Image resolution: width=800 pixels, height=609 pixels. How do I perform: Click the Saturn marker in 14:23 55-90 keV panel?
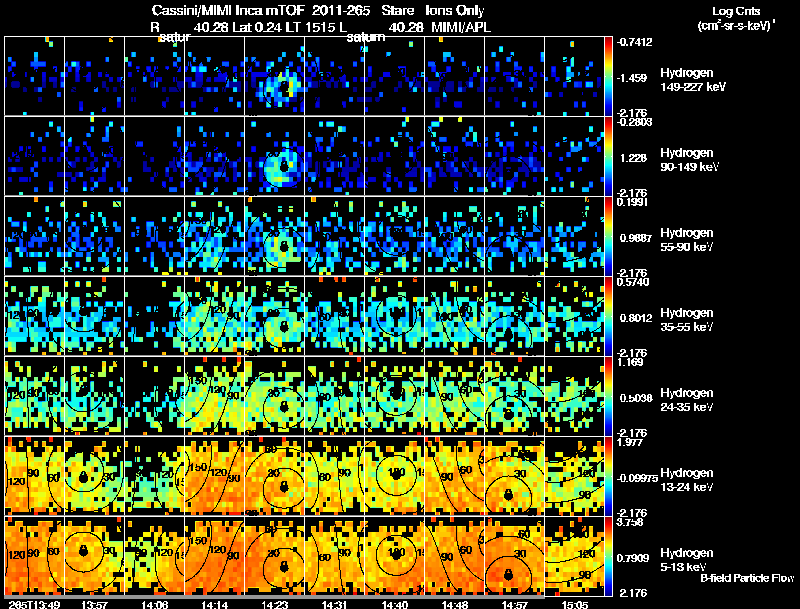point(284,247)
